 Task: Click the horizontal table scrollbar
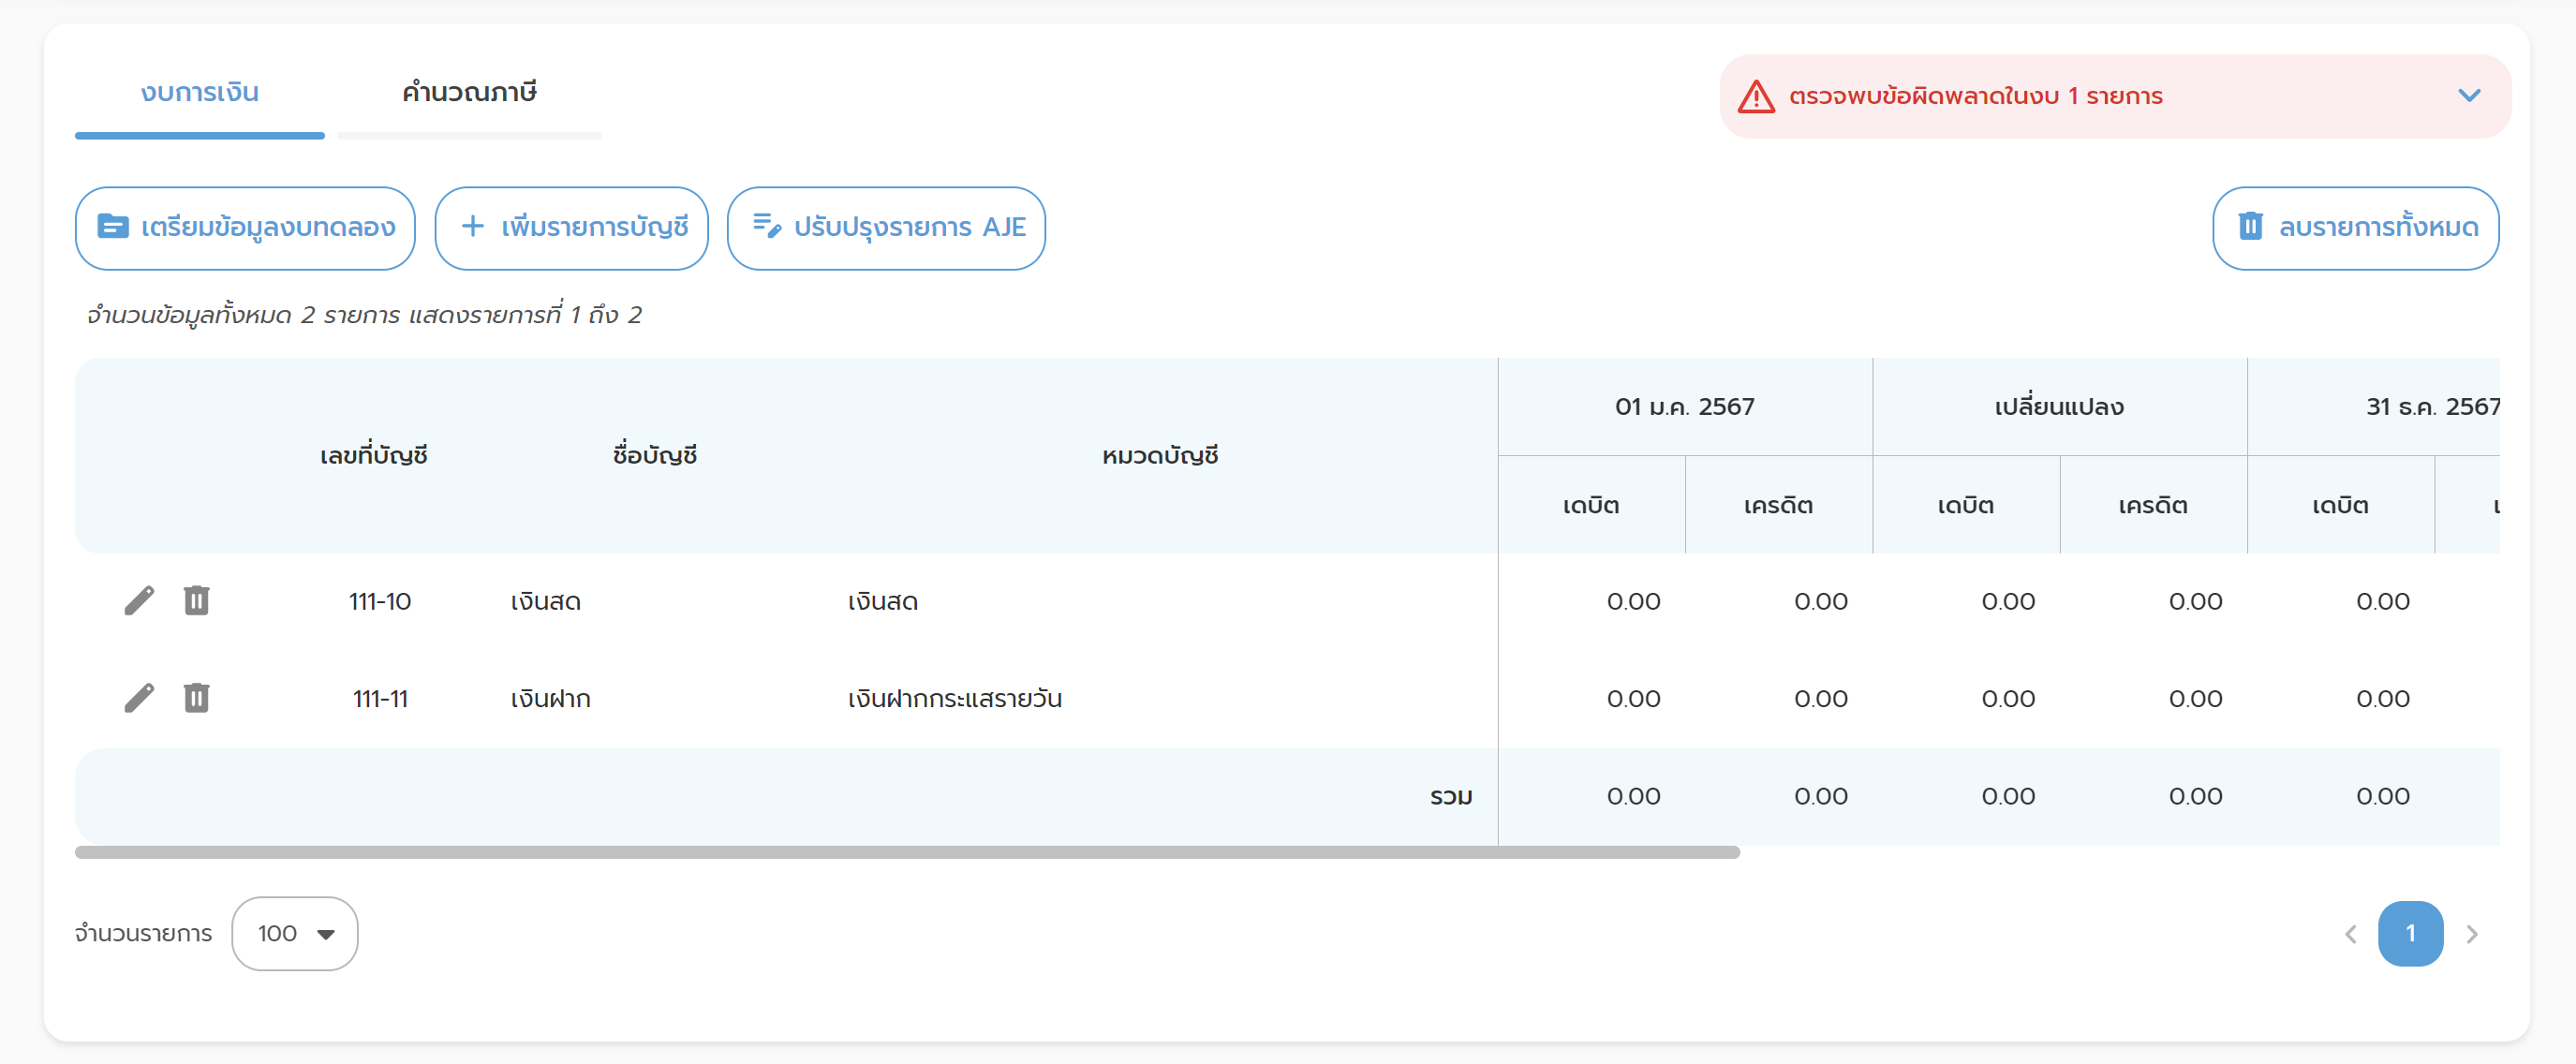pos(907,853)
